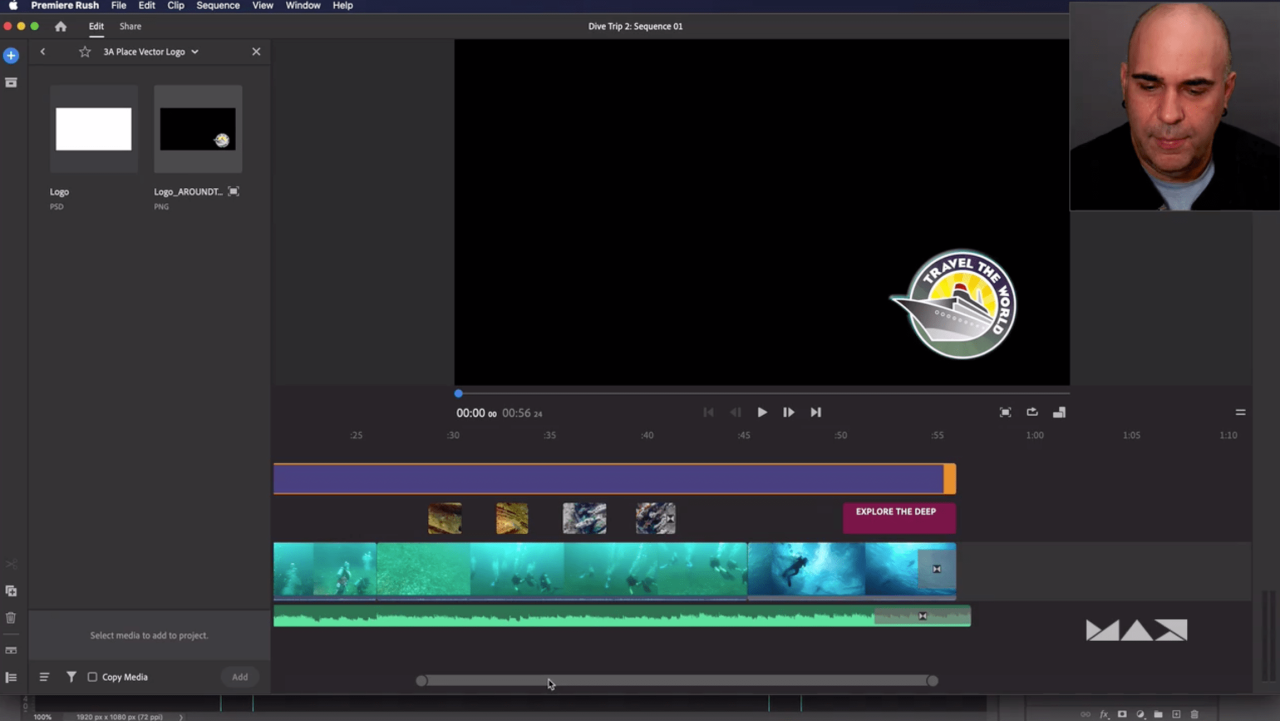This screenshot has width=1280, height=721.
Task: Select the fourth overlay clip on the timeline
Action: (x=655, y=518)
